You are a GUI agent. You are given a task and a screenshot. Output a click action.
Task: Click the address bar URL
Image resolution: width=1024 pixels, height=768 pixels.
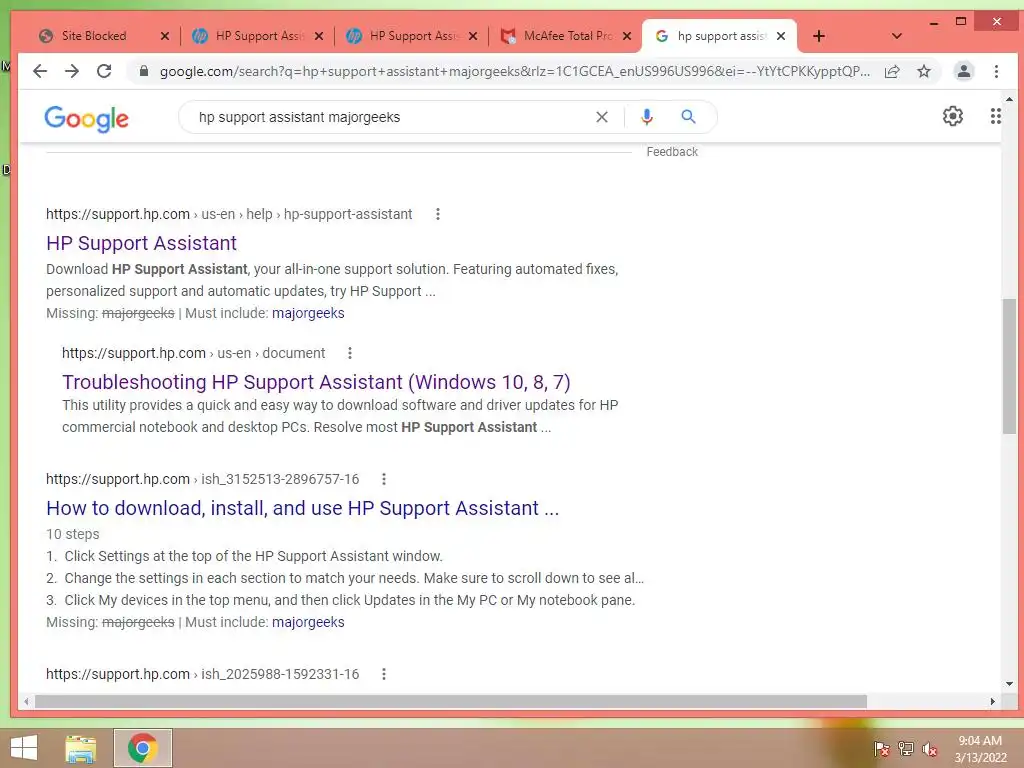(x=515, y=71)
